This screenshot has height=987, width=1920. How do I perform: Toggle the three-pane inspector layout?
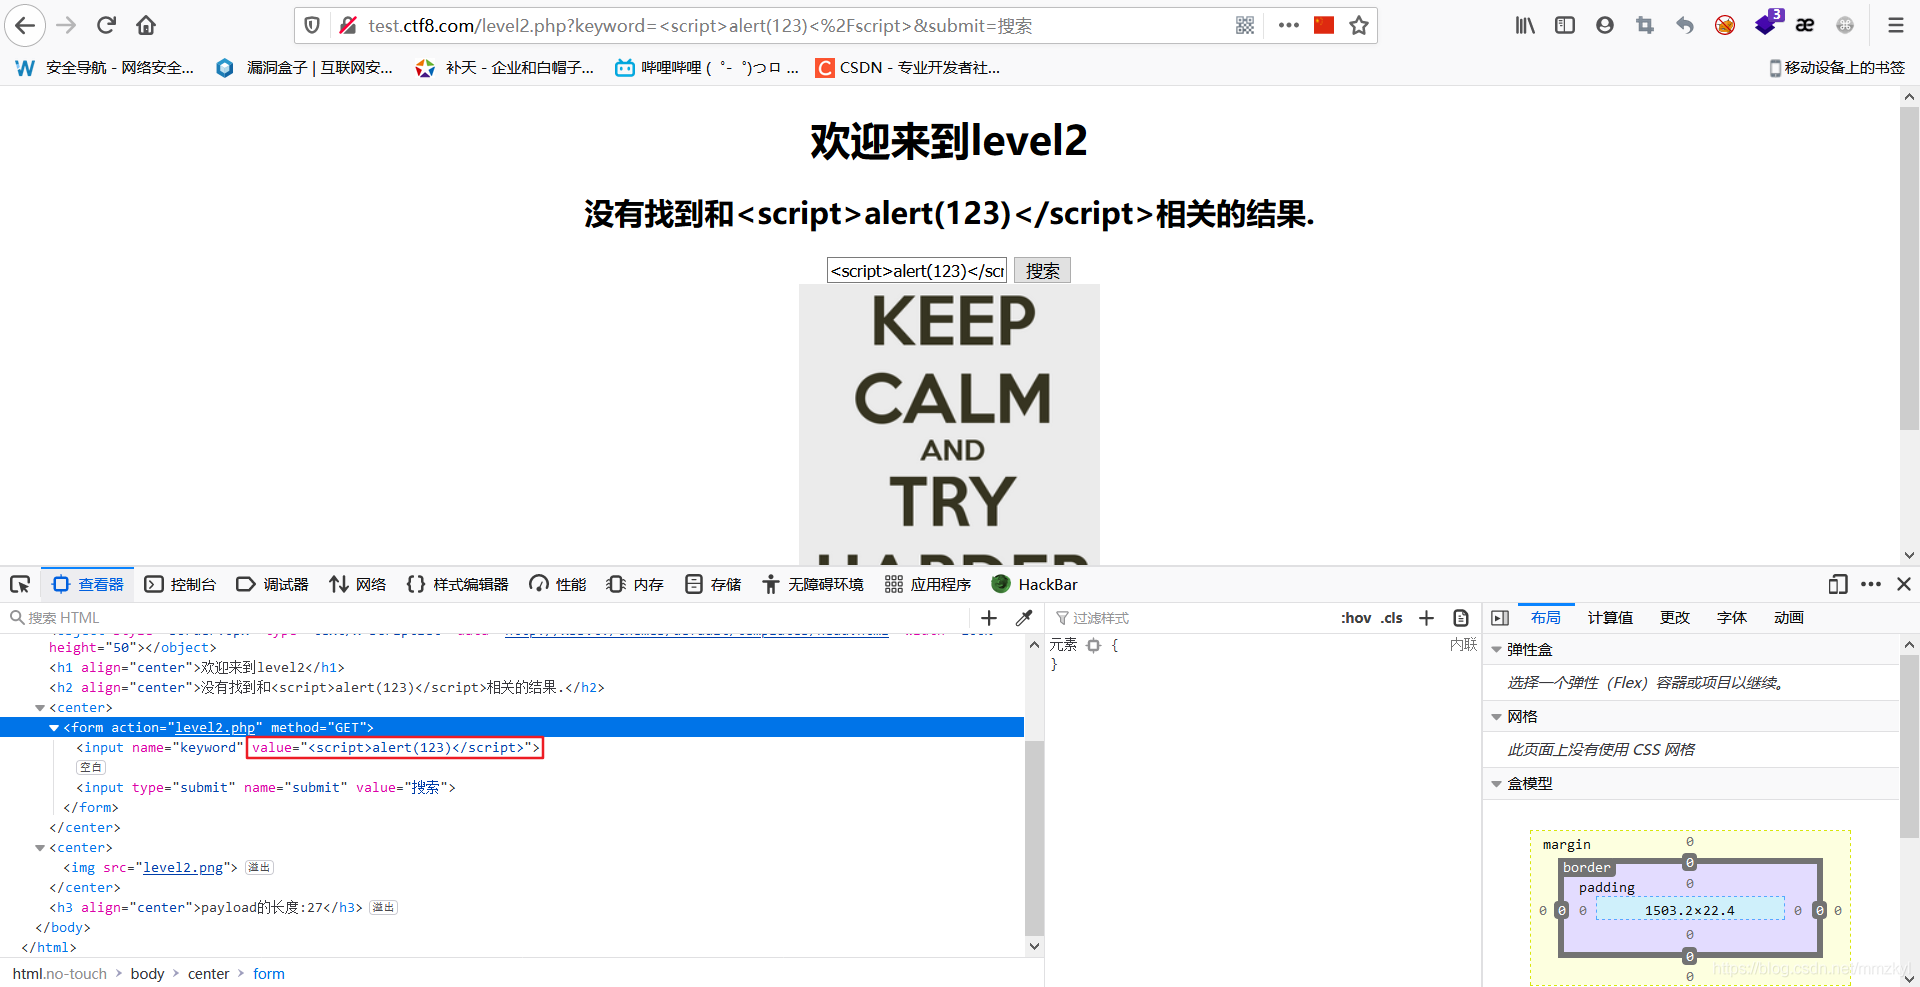(1500, 618)
